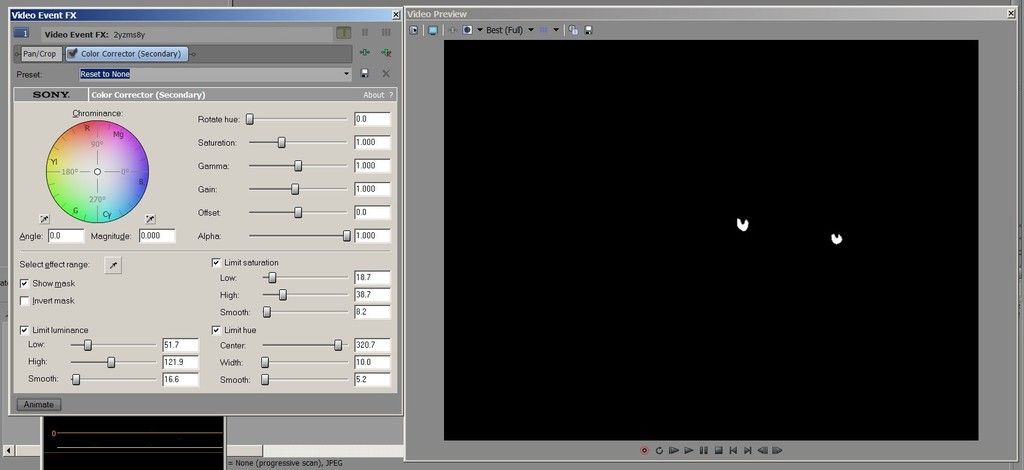Click the select effect range eyedropper
Viewport: 1024px width, 470px height.
[113, 265]
